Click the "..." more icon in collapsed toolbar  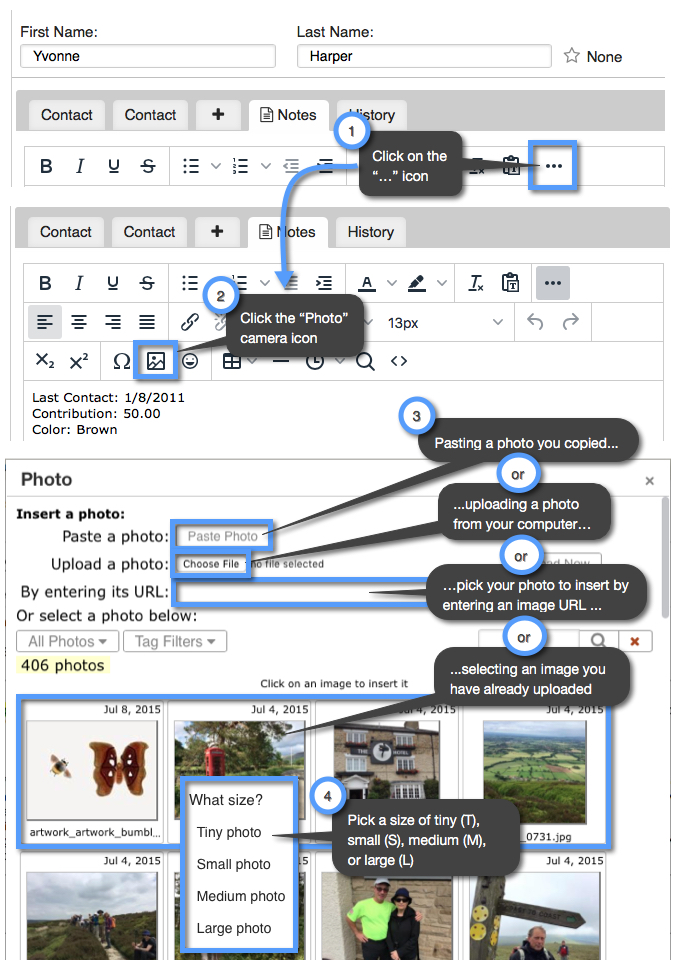(554, 166)
